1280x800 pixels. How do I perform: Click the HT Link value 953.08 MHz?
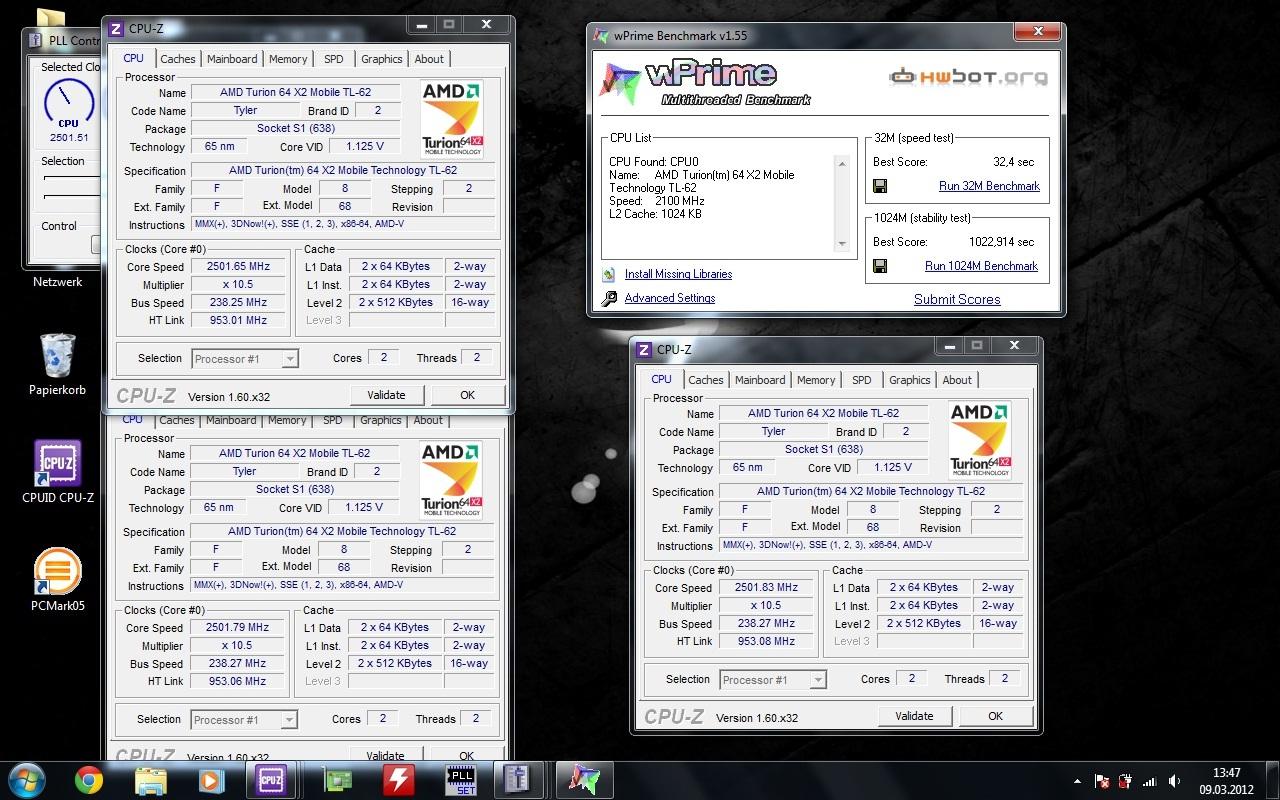click(764, 642)
